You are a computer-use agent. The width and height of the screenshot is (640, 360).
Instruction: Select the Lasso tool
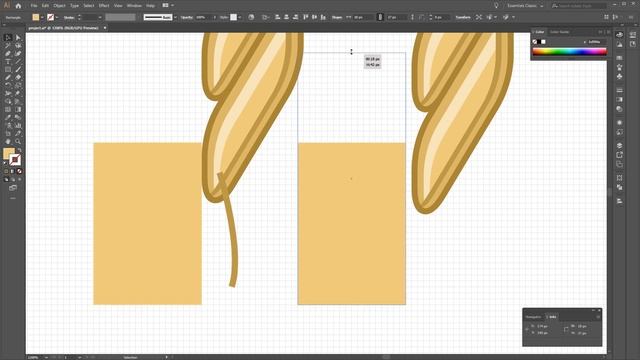coord(18,46)
